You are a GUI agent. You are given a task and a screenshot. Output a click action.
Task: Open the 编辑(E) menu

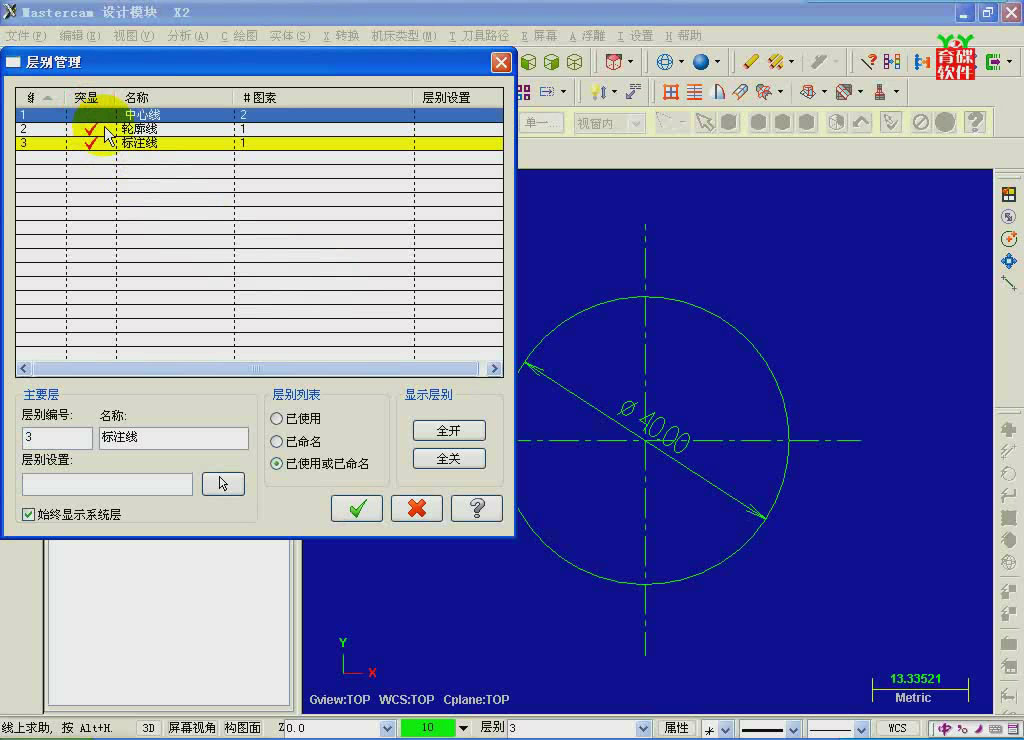point(80,36)
